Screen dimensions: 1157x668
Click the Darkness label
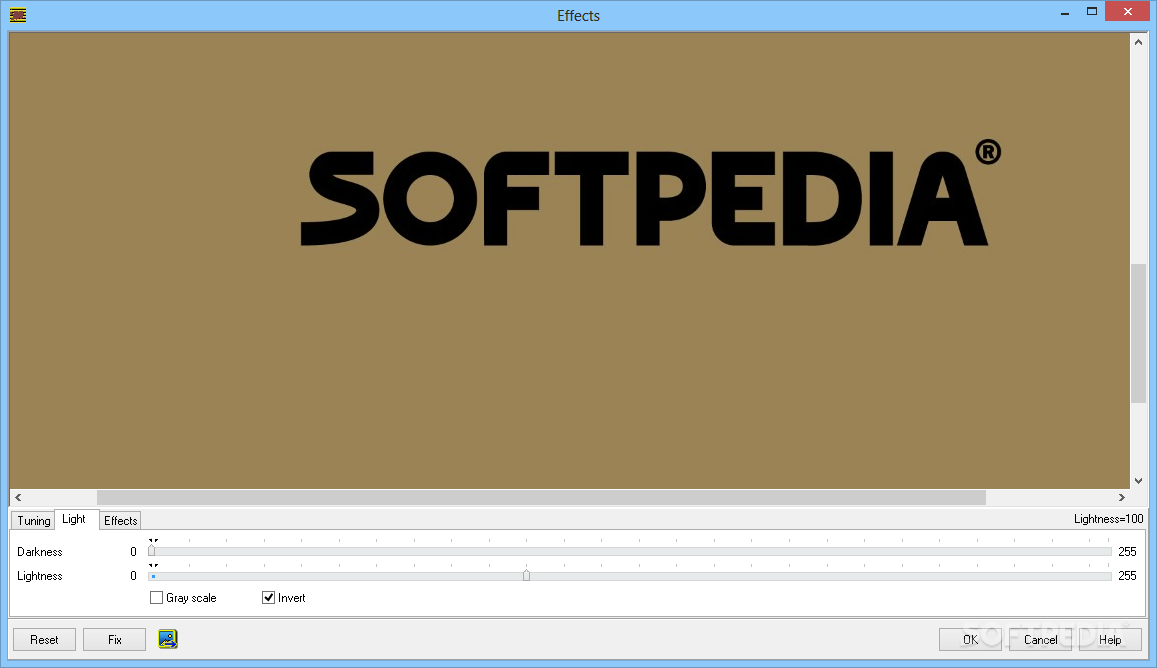[40, 551]
